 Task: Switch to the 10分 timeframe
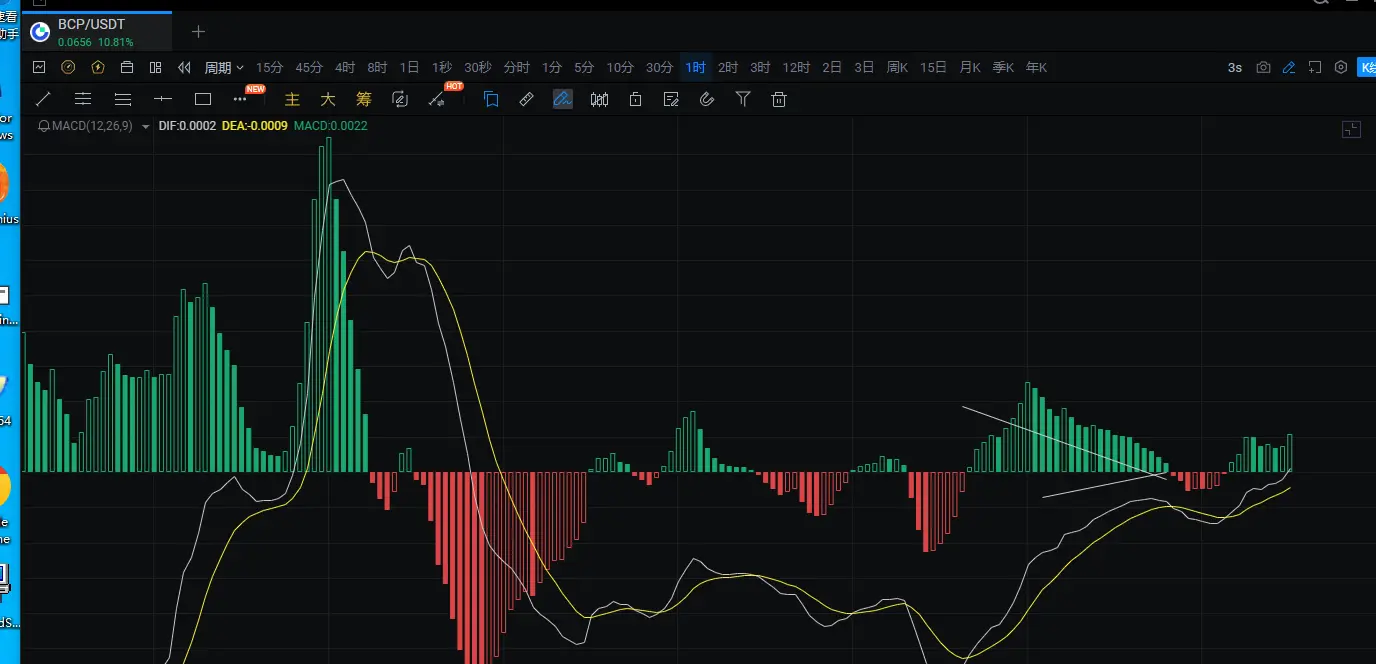[620, 67]
